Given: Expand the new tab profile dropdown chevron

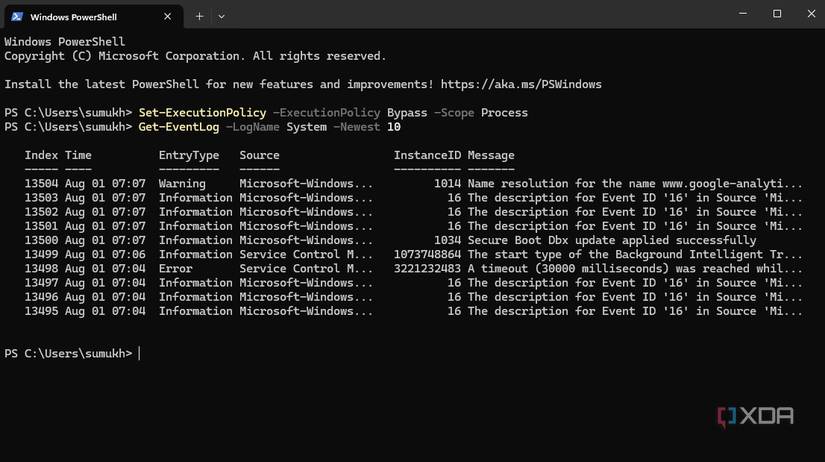Looking at the screenshot, I should [221, 16].
